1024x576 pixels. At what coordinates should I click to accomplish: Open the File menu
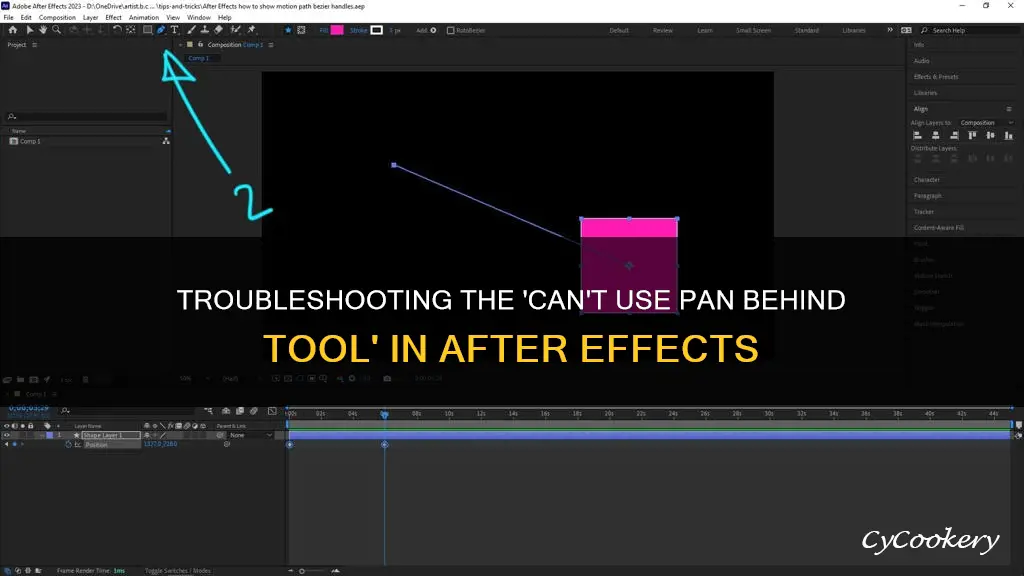coord(8,18)
